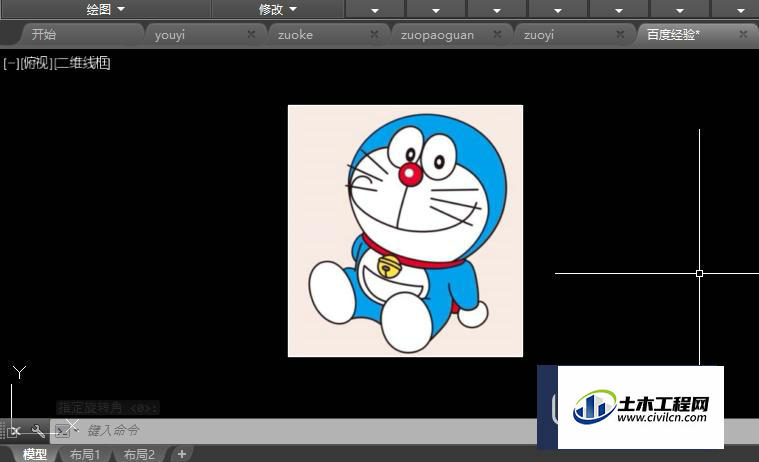
Task: Close the zuoke drawing tab
Action: point(374,34)
